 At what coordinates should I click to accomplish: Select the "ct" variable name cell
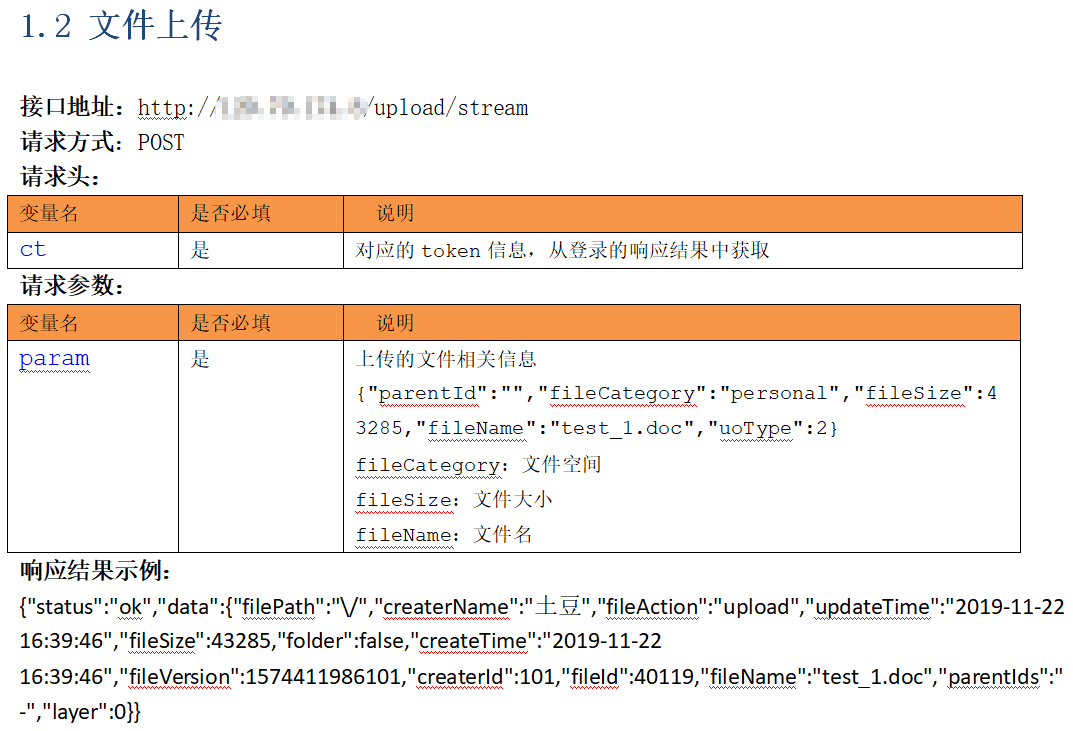[x=33, y=250]
